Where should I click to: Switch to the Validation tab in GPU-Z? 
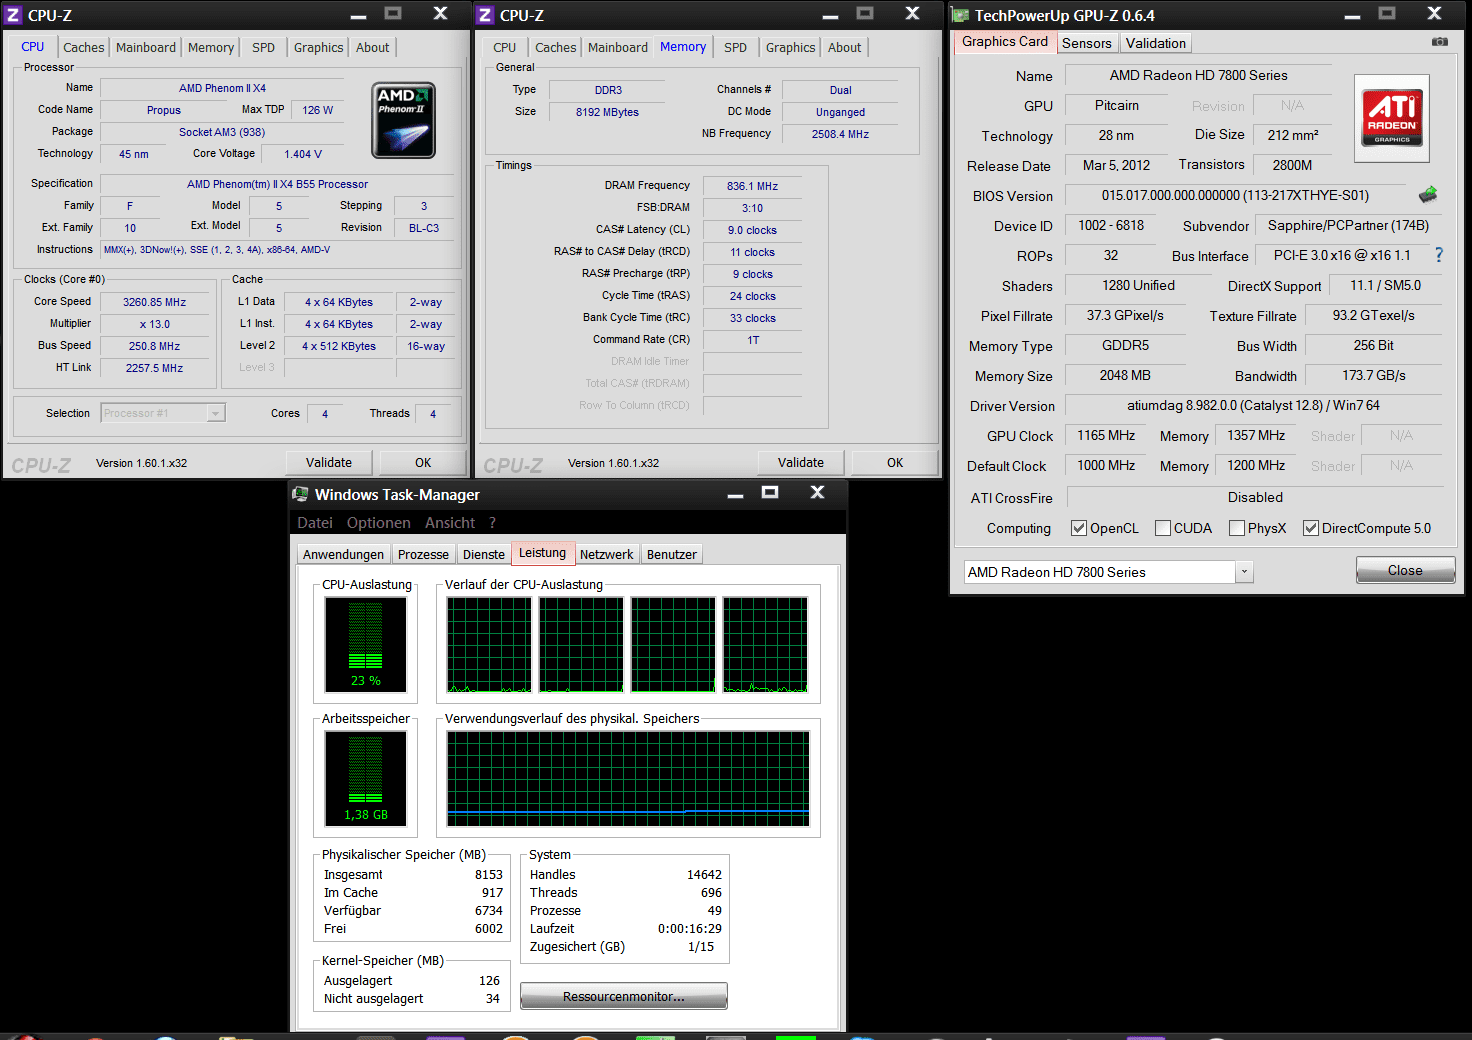1155,43
